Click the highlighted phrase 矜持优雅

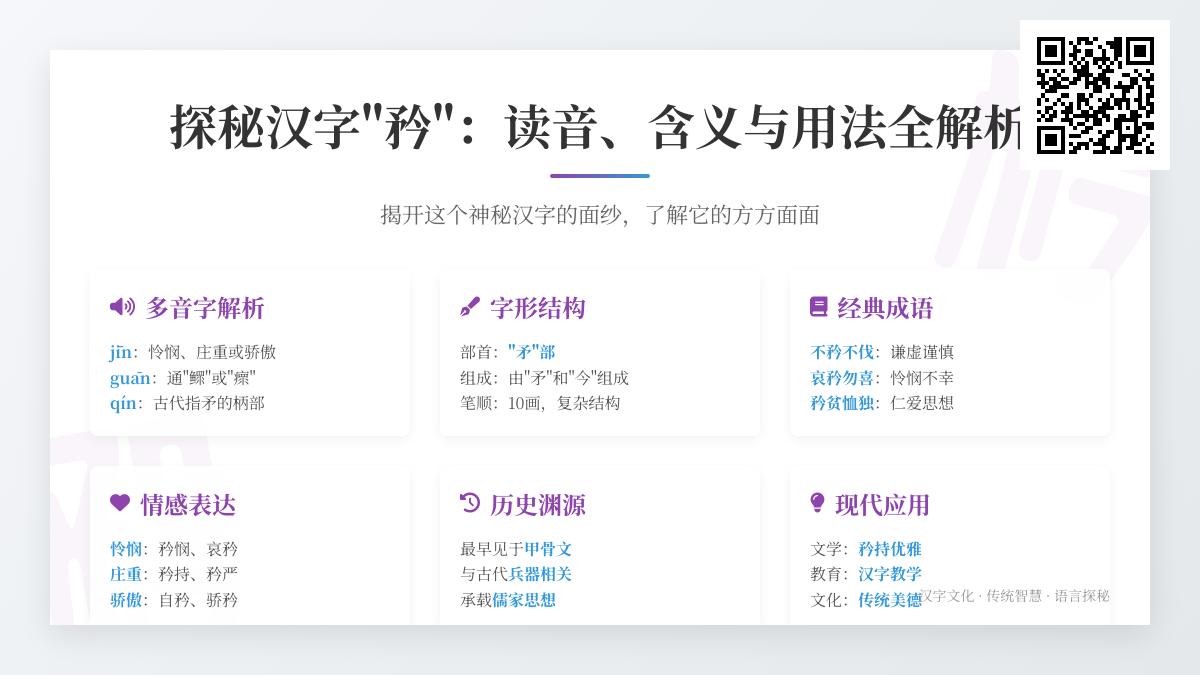click(x=890, y=549)
